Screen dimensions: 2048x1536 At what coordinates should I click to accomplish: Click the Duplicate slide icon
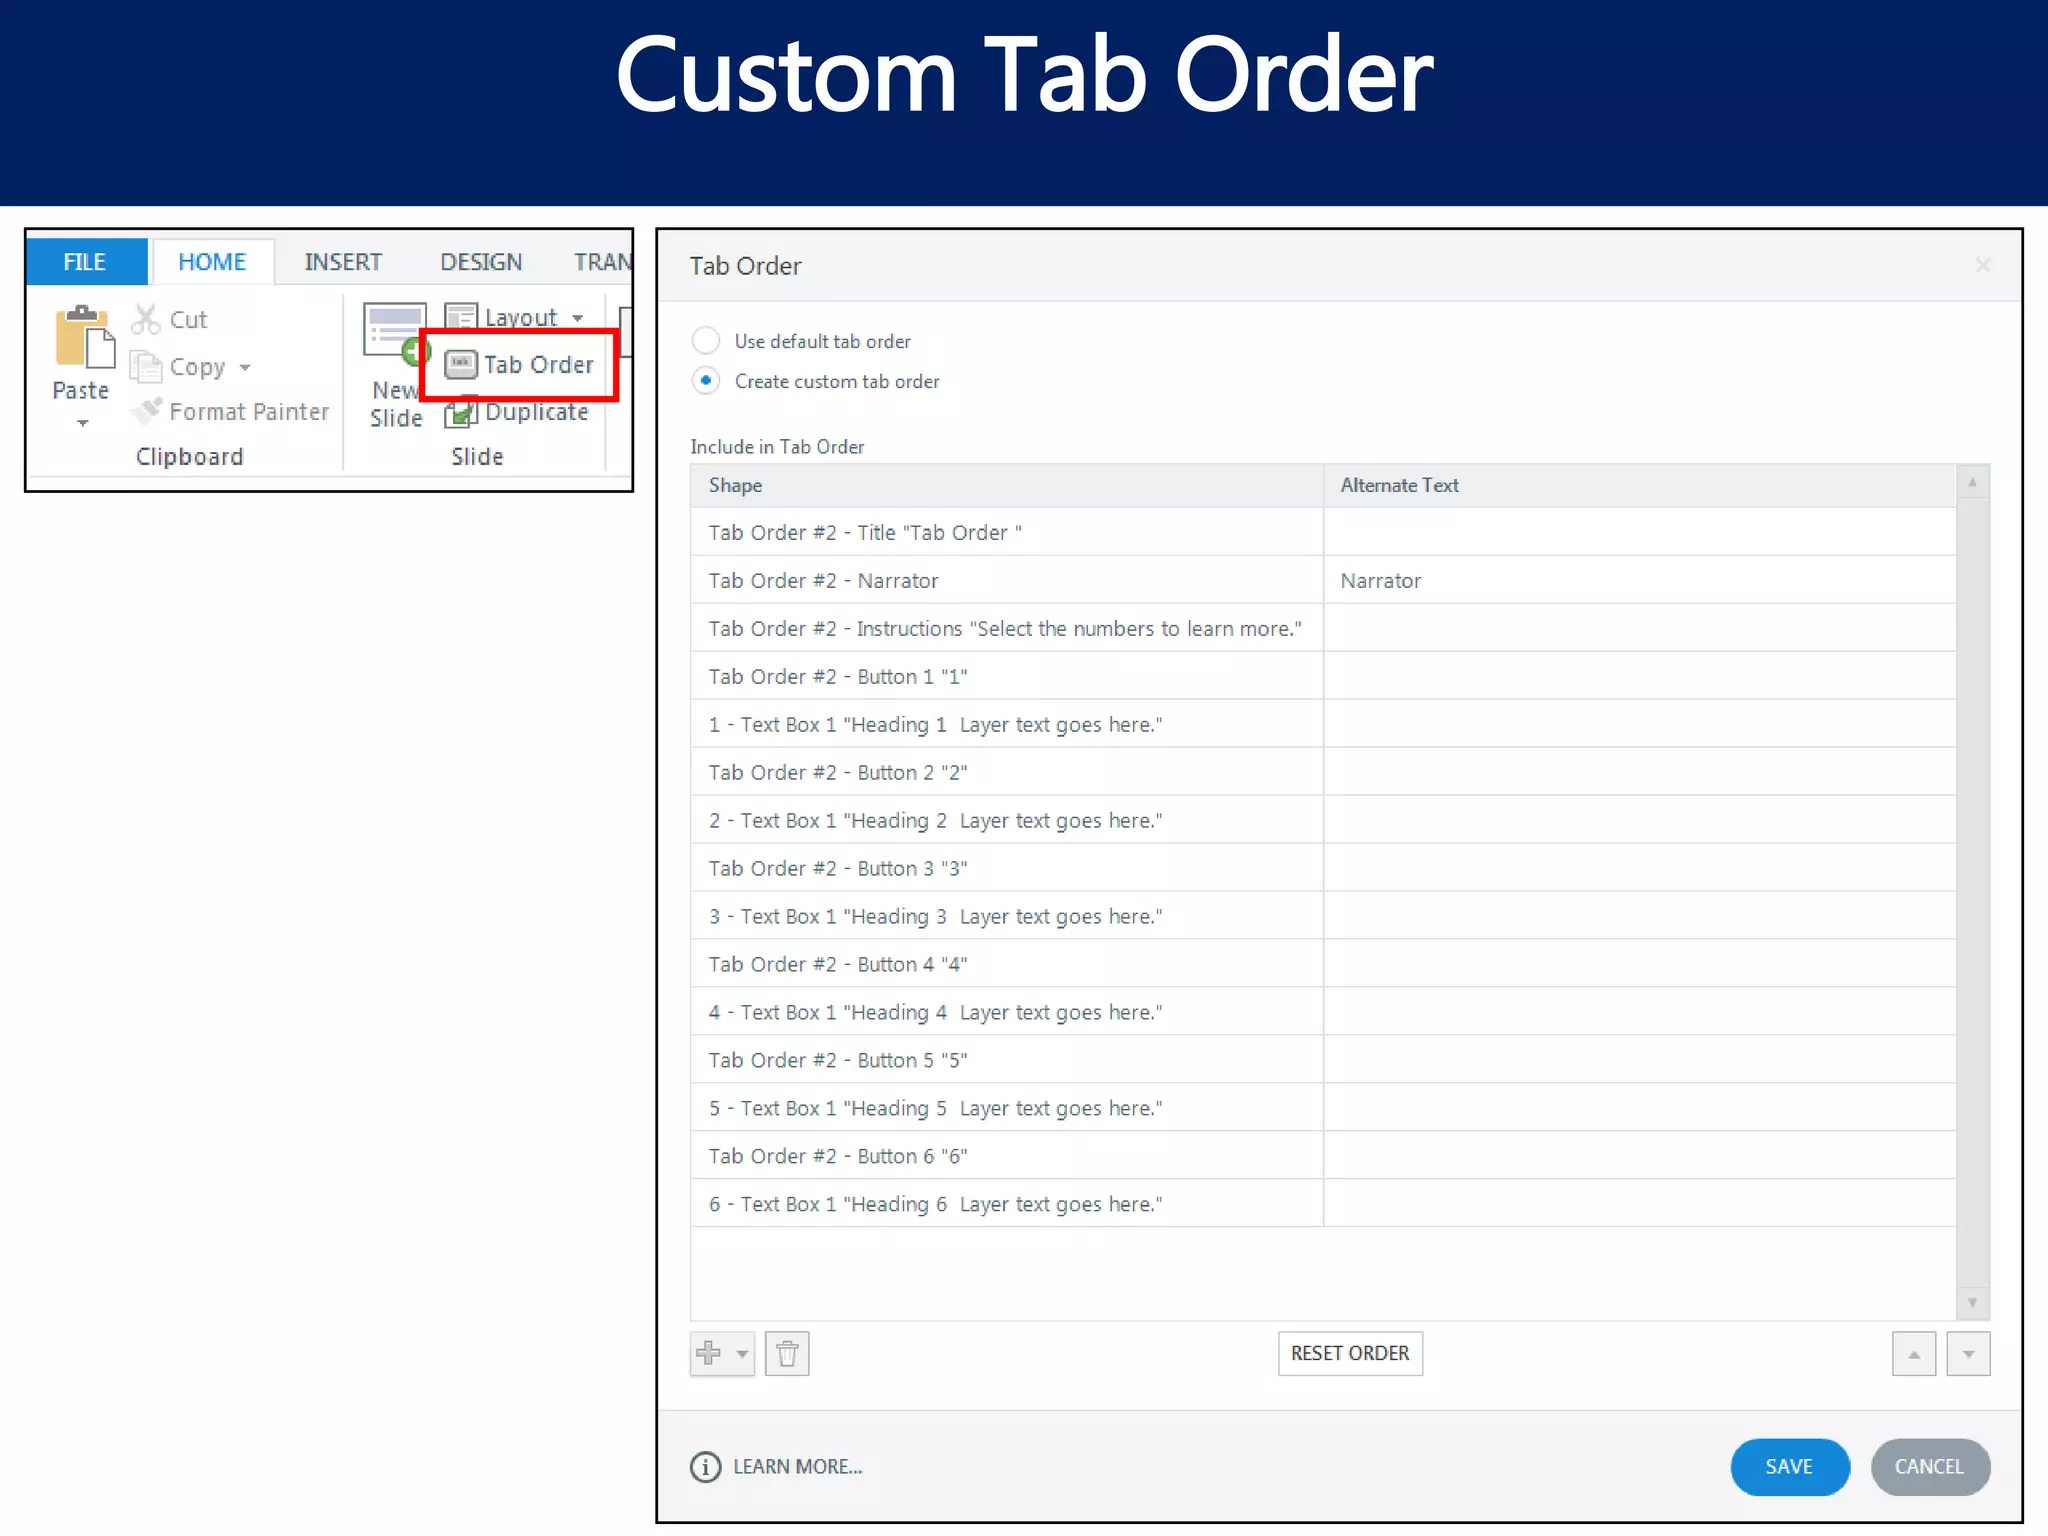(x=461, y=412)
